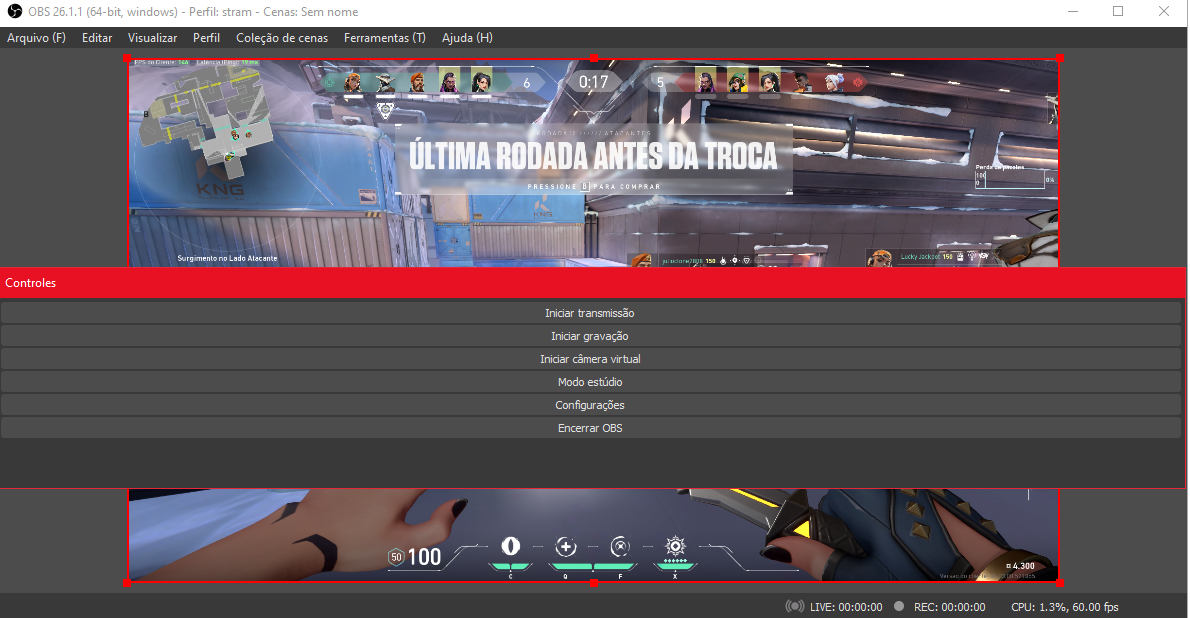1190x618 pixels.
Task: Open Configurações
Action: coord(590,405)
